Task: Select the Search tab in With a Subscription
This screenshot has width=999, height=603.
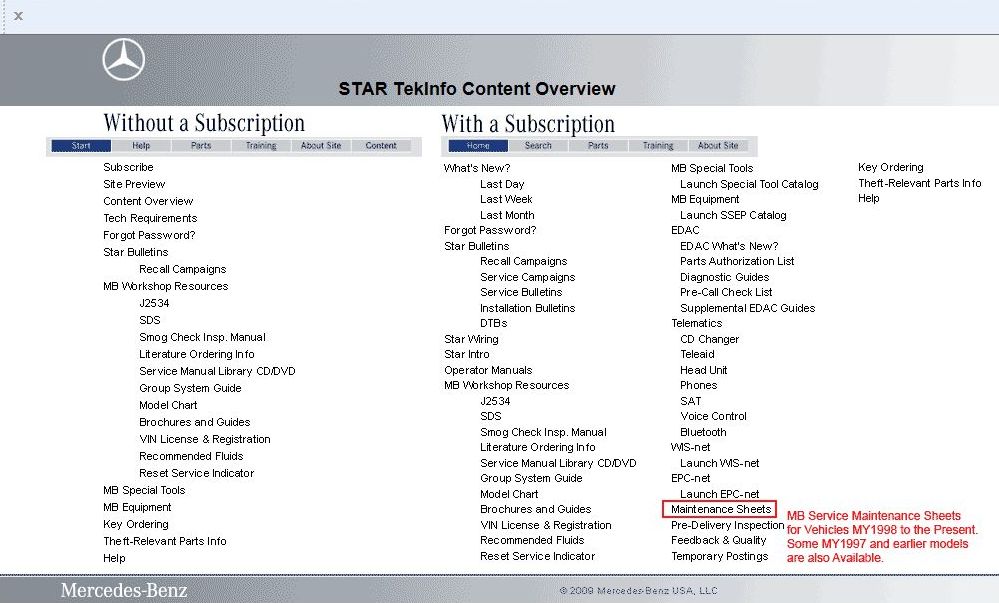Action: click(538, 146)
